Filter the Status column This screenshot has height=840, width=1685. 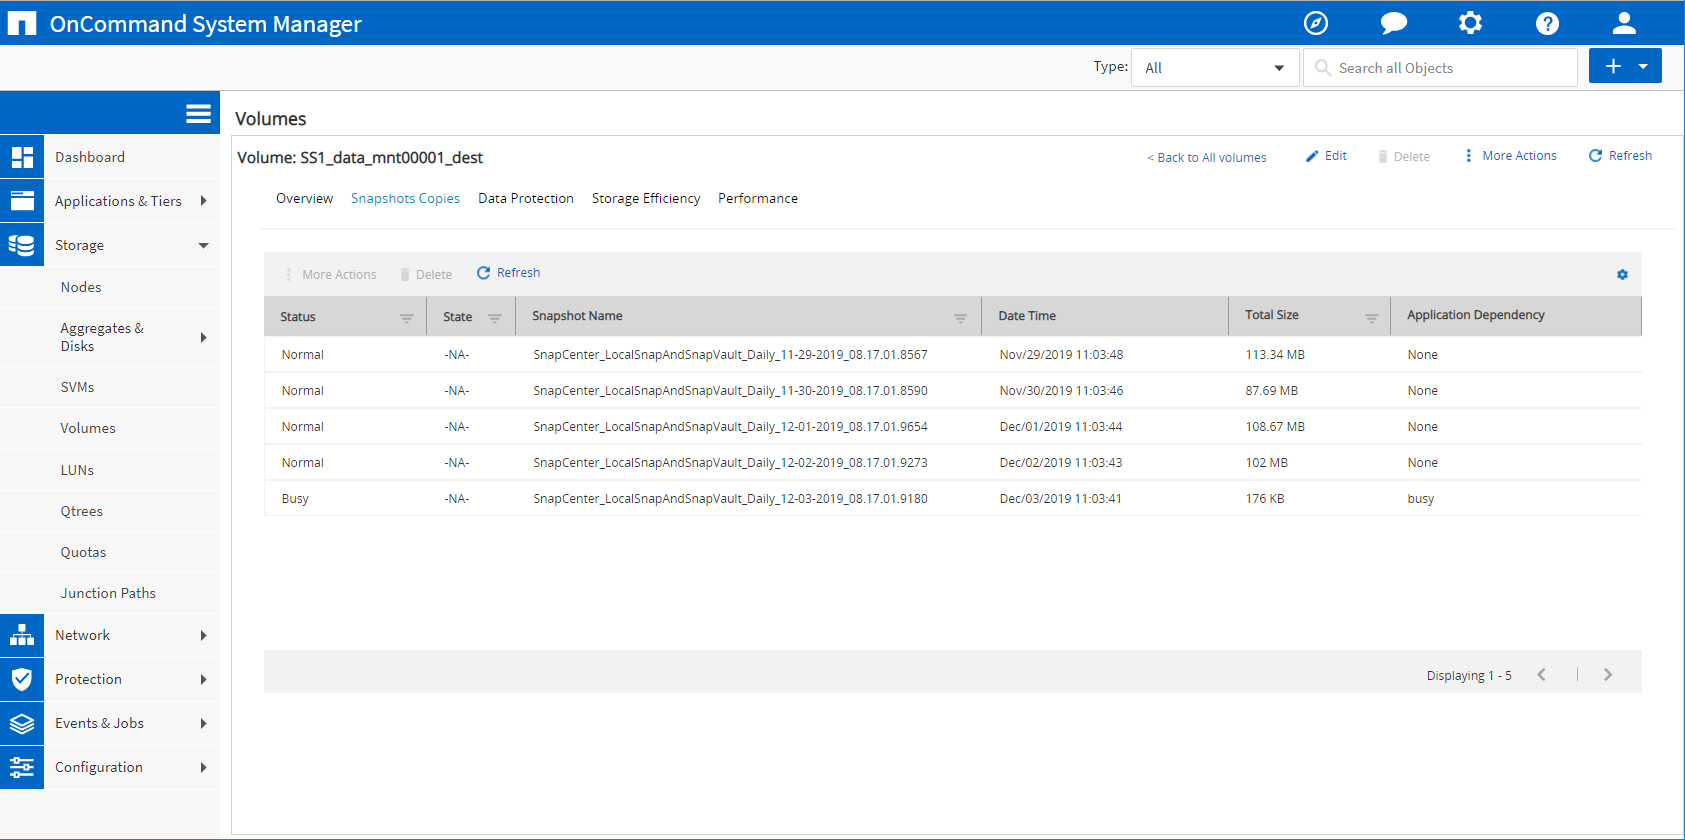point(406,318)
